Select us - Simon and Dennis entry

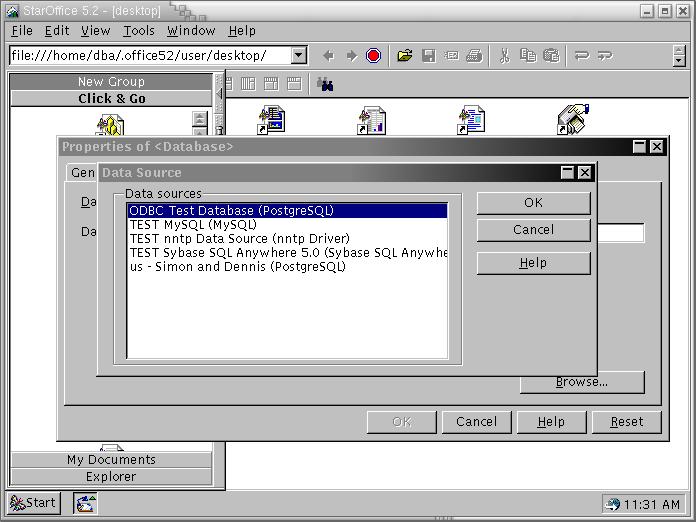(x=288, y=267)
